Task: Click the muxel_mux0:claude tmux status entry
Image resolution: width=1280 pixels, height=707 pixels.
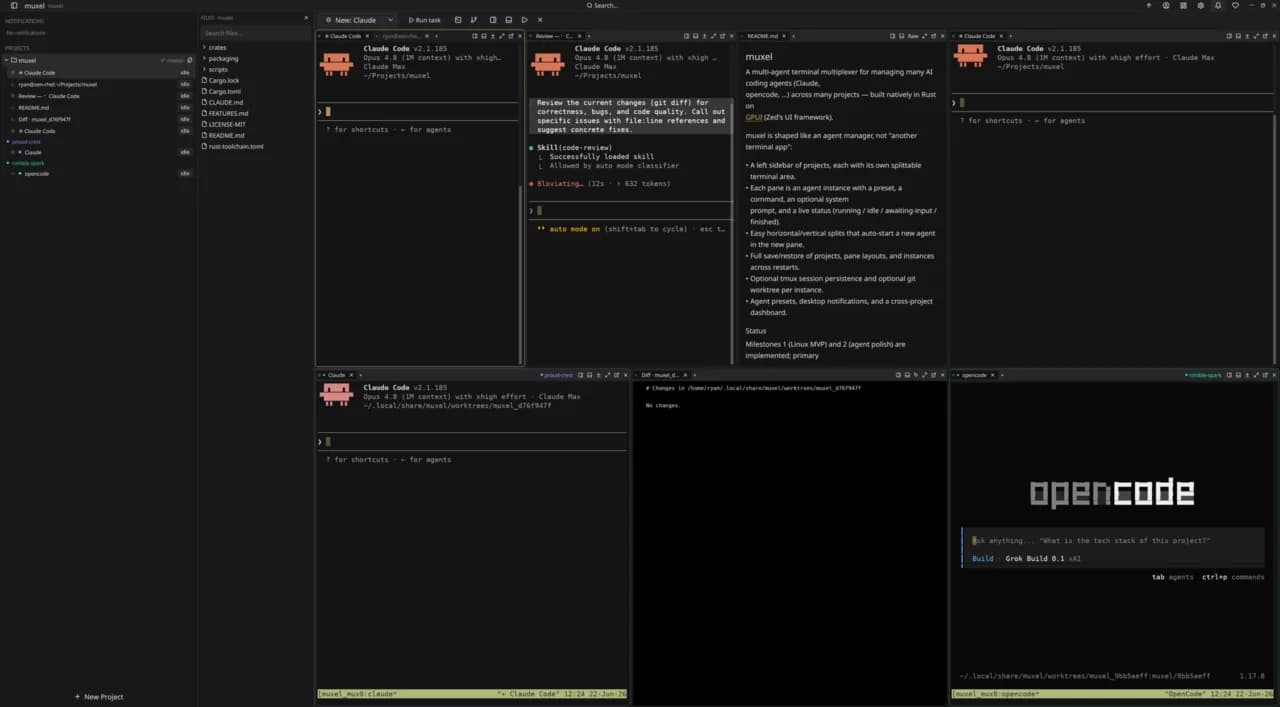Action: pos(358,694)
